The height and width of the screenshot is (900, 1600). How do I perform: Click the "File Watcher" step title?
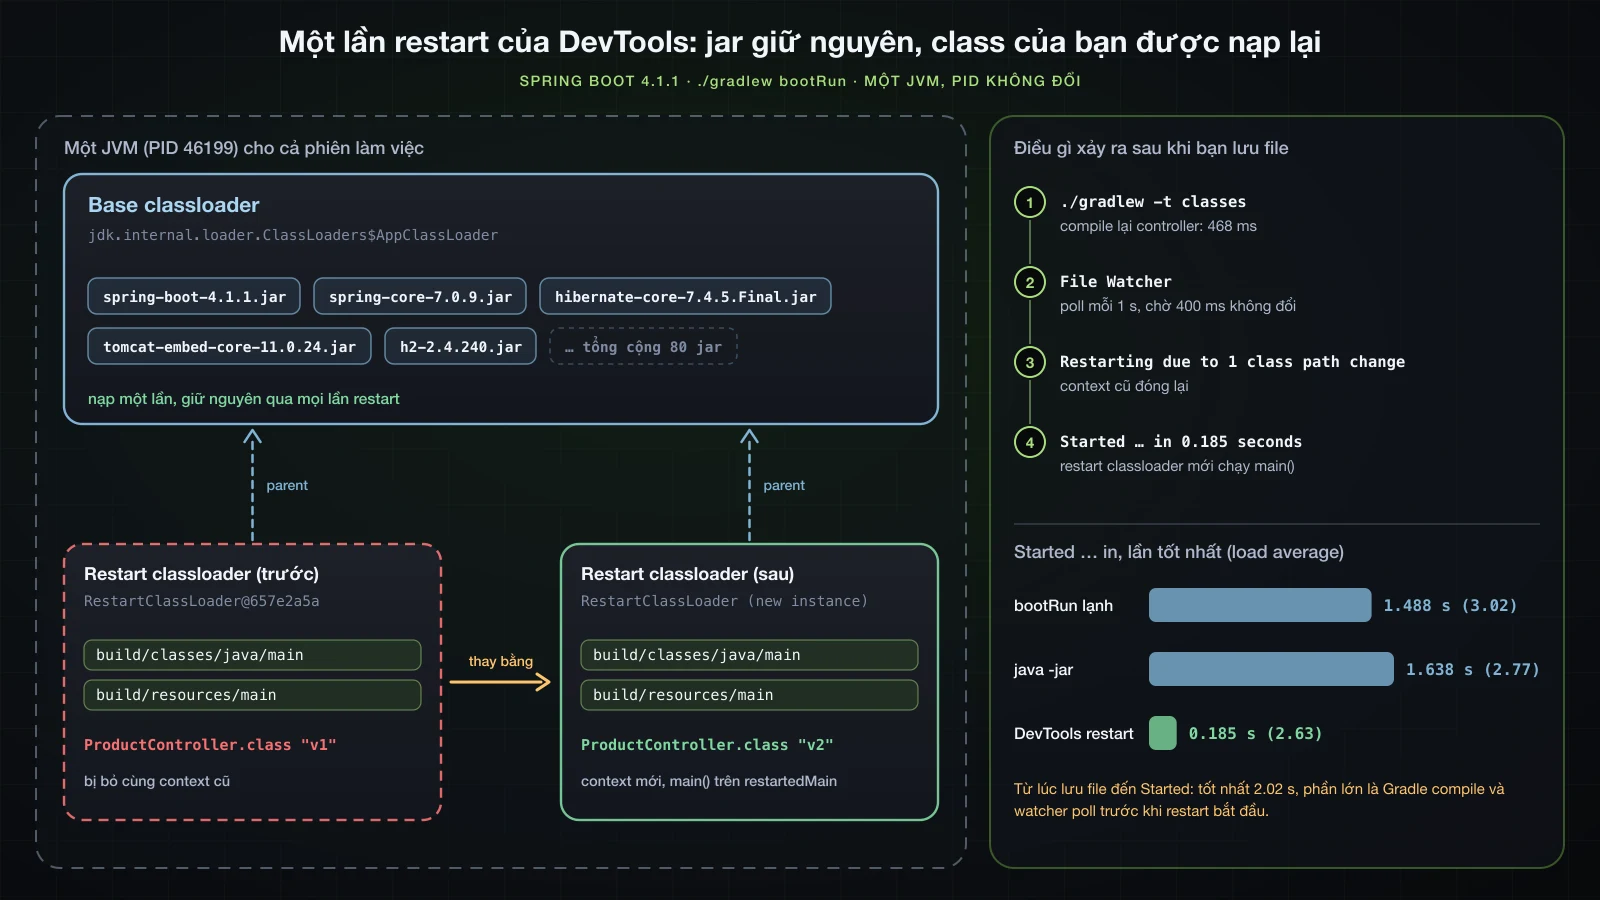click(1115, 282)
